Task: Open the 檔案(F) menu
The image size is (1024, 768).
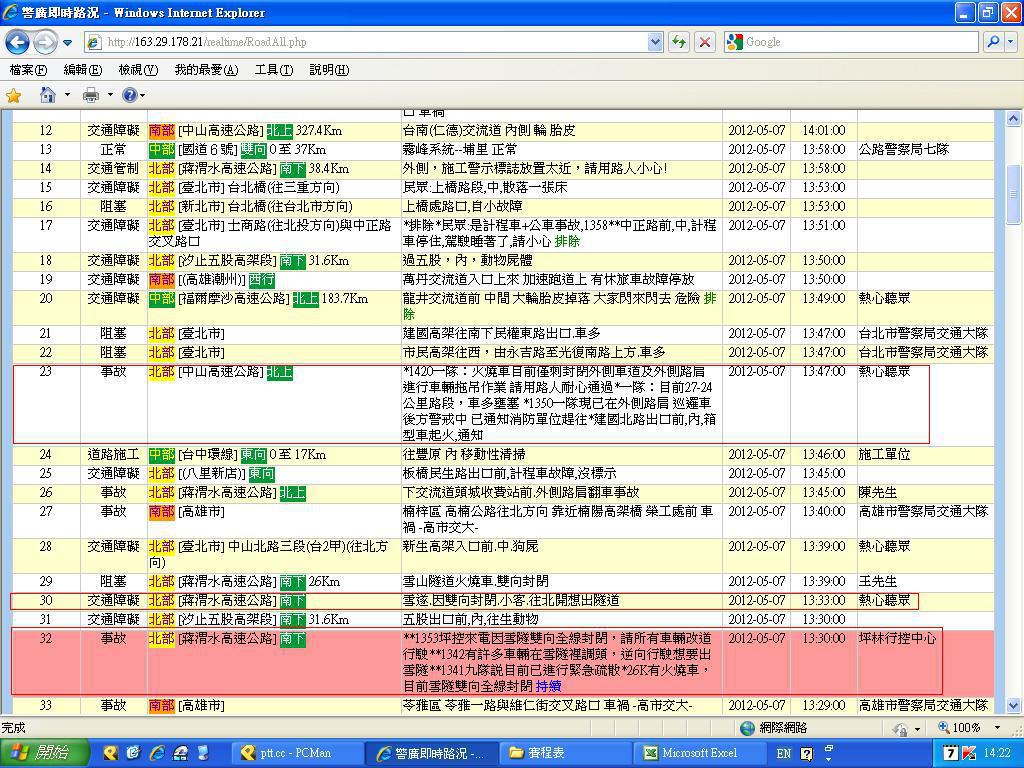Action: pyautogui.click(x=28, y=70)
